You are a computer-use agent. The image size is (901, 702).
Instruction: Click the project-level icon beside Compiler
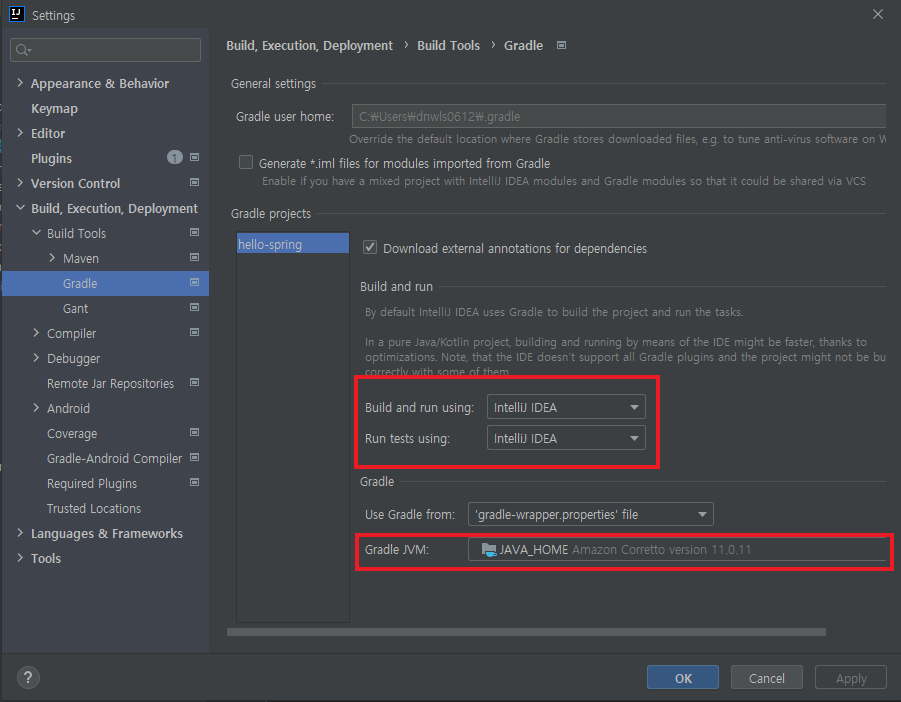tap(194, 333)
